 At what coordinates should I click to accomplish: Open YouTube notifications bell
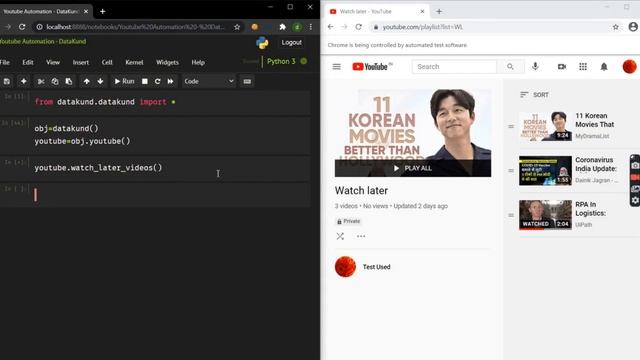point(604,67)
